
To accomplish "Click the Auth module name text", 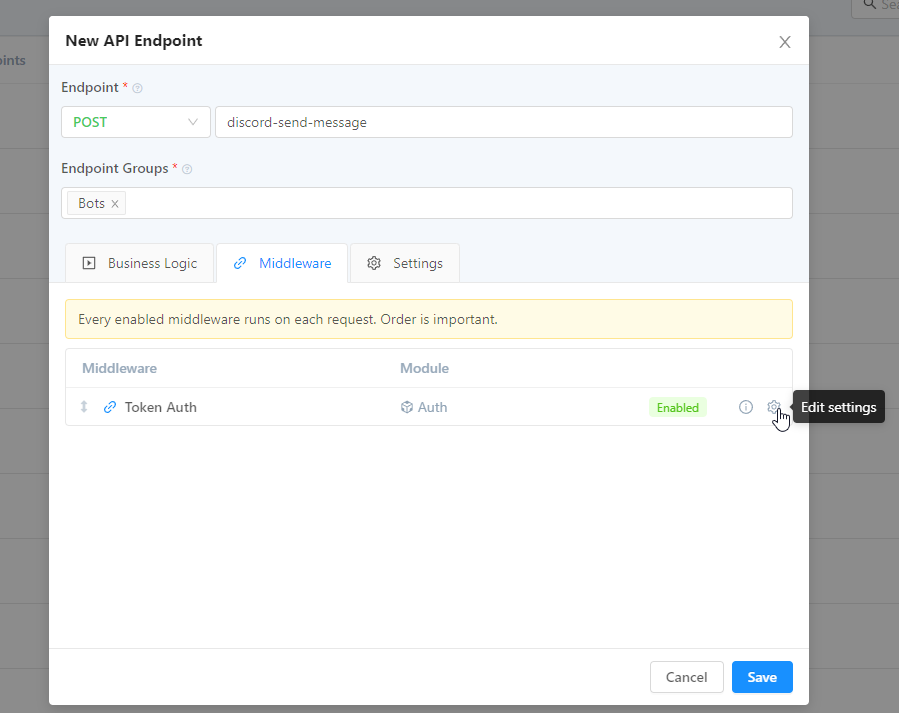I will tap(432, 407).
